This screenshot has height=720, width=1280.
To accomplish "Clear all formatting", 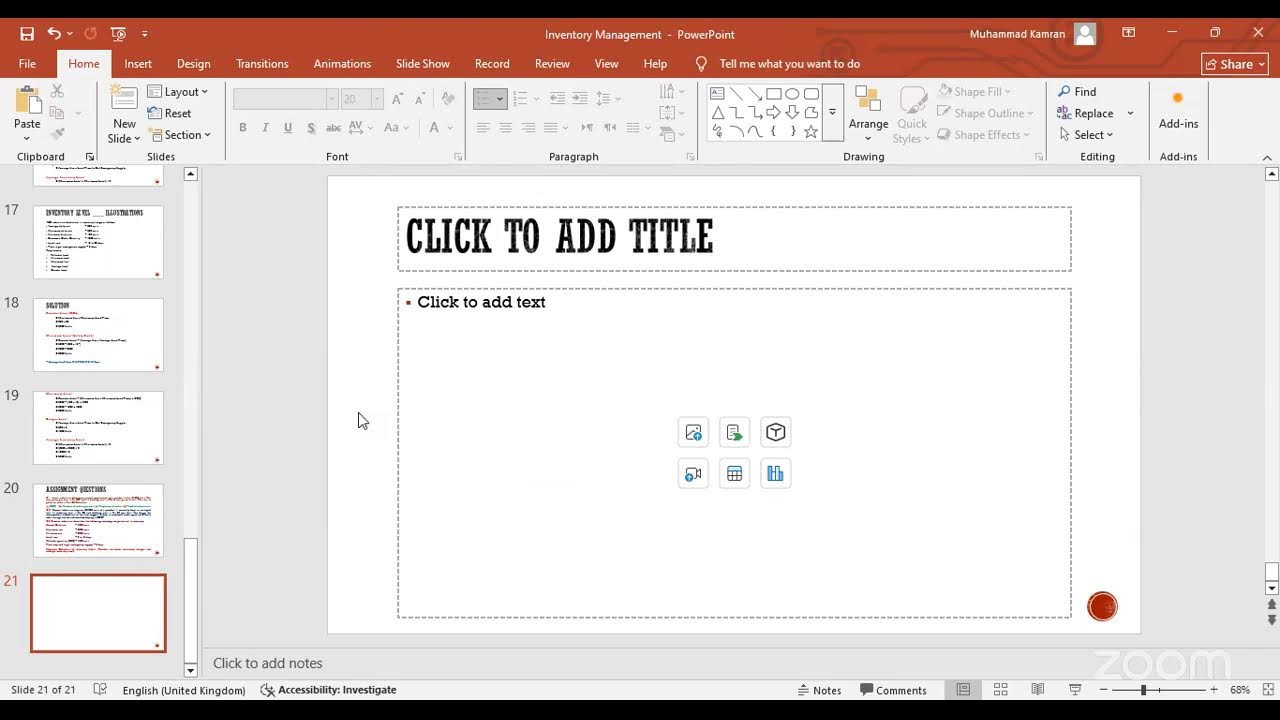I will (x=449, y=99).
